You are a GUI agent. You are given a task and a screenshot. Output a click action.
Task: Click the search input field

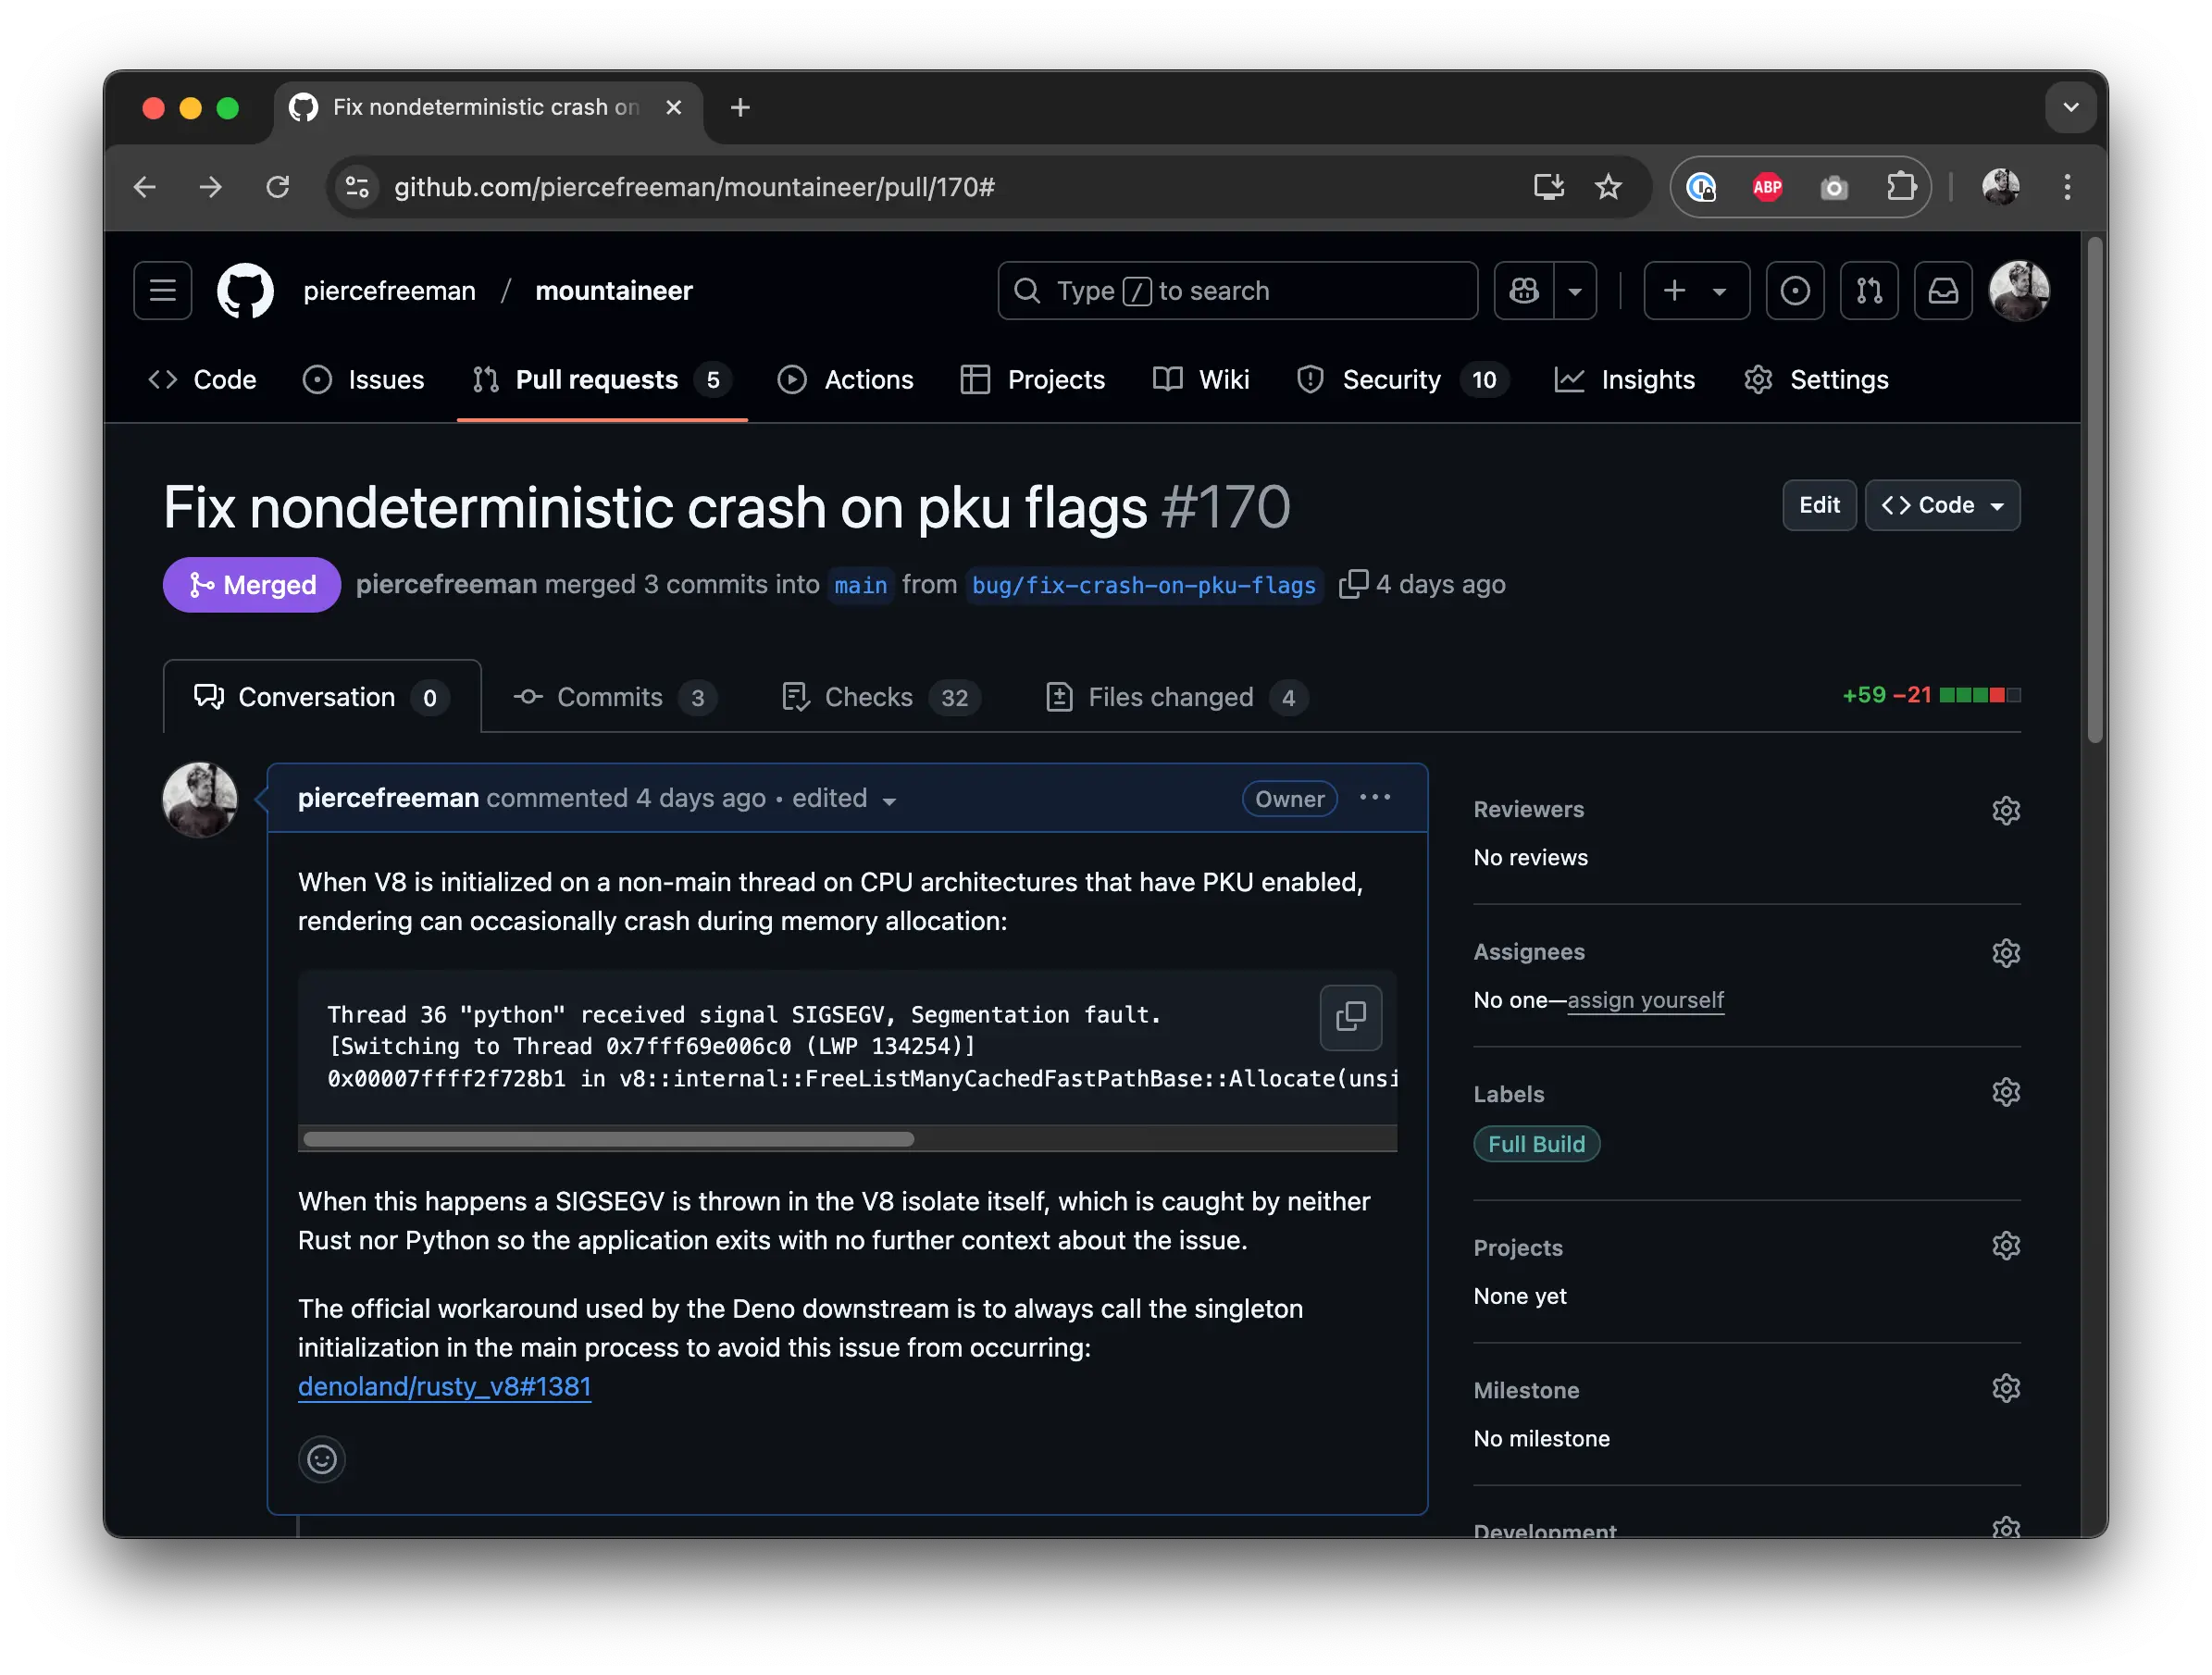tap(1237, 291)
